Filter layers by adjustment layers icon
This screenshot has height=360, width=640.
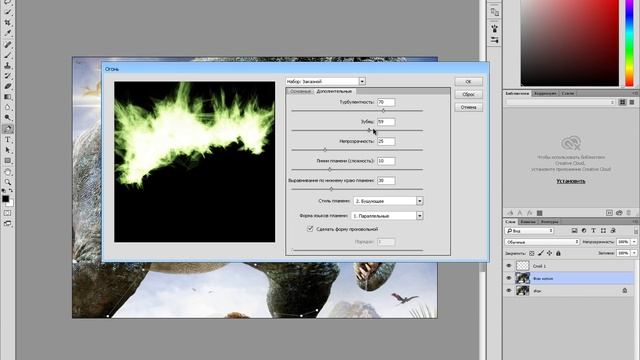tap(584, 231)
